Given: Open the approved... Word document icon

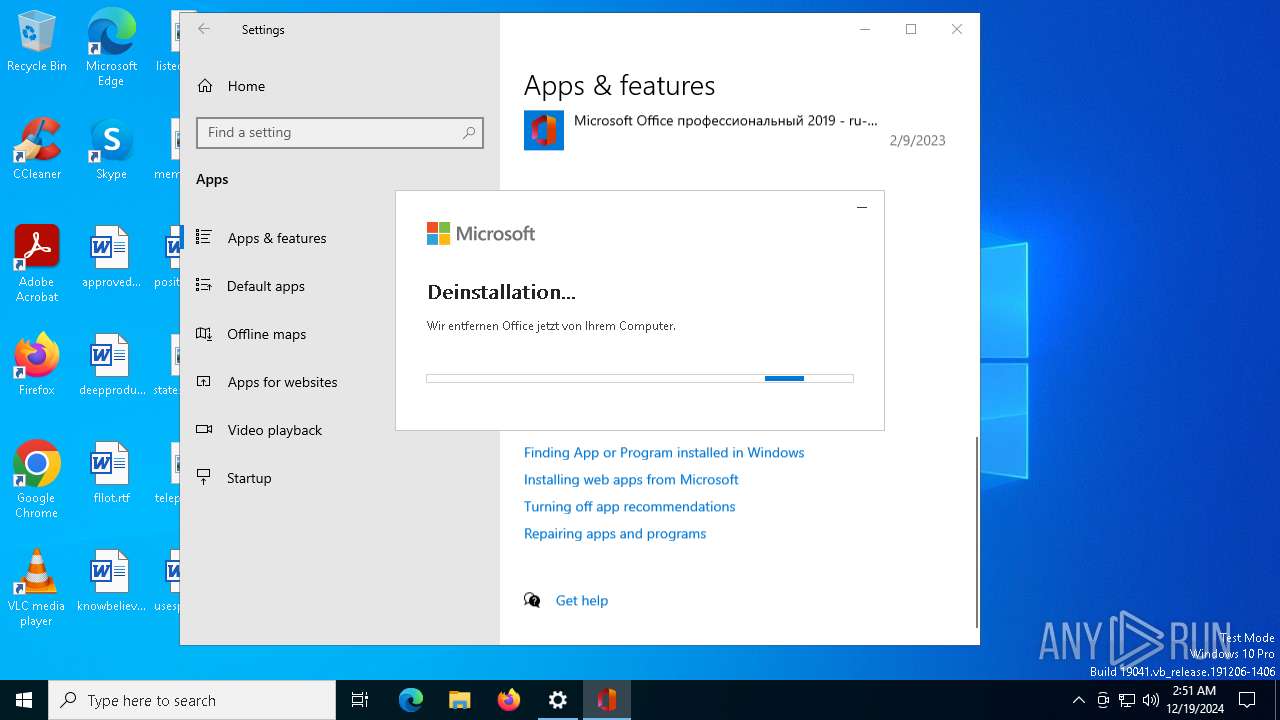Looking at the screenshot, I should [111, 258].
